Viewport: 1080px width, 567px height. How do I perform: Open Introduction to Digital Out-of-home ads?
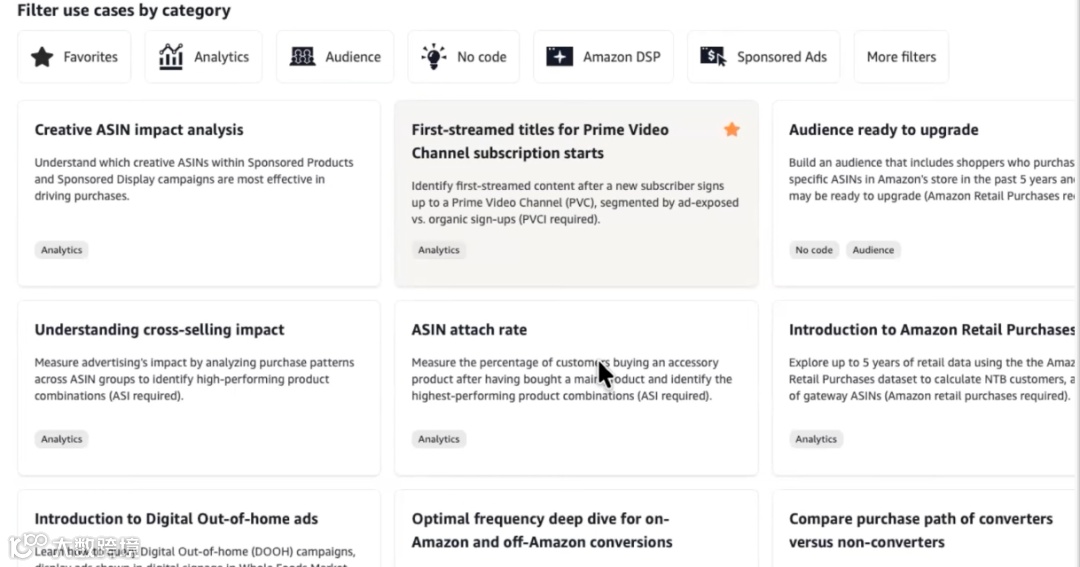(x=176, y=519)
